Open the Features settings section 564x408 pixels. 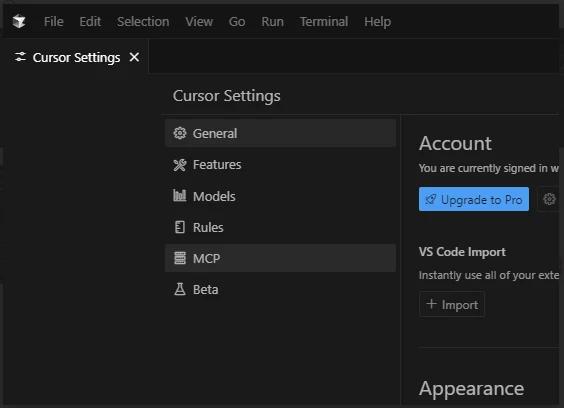point(280,164)
